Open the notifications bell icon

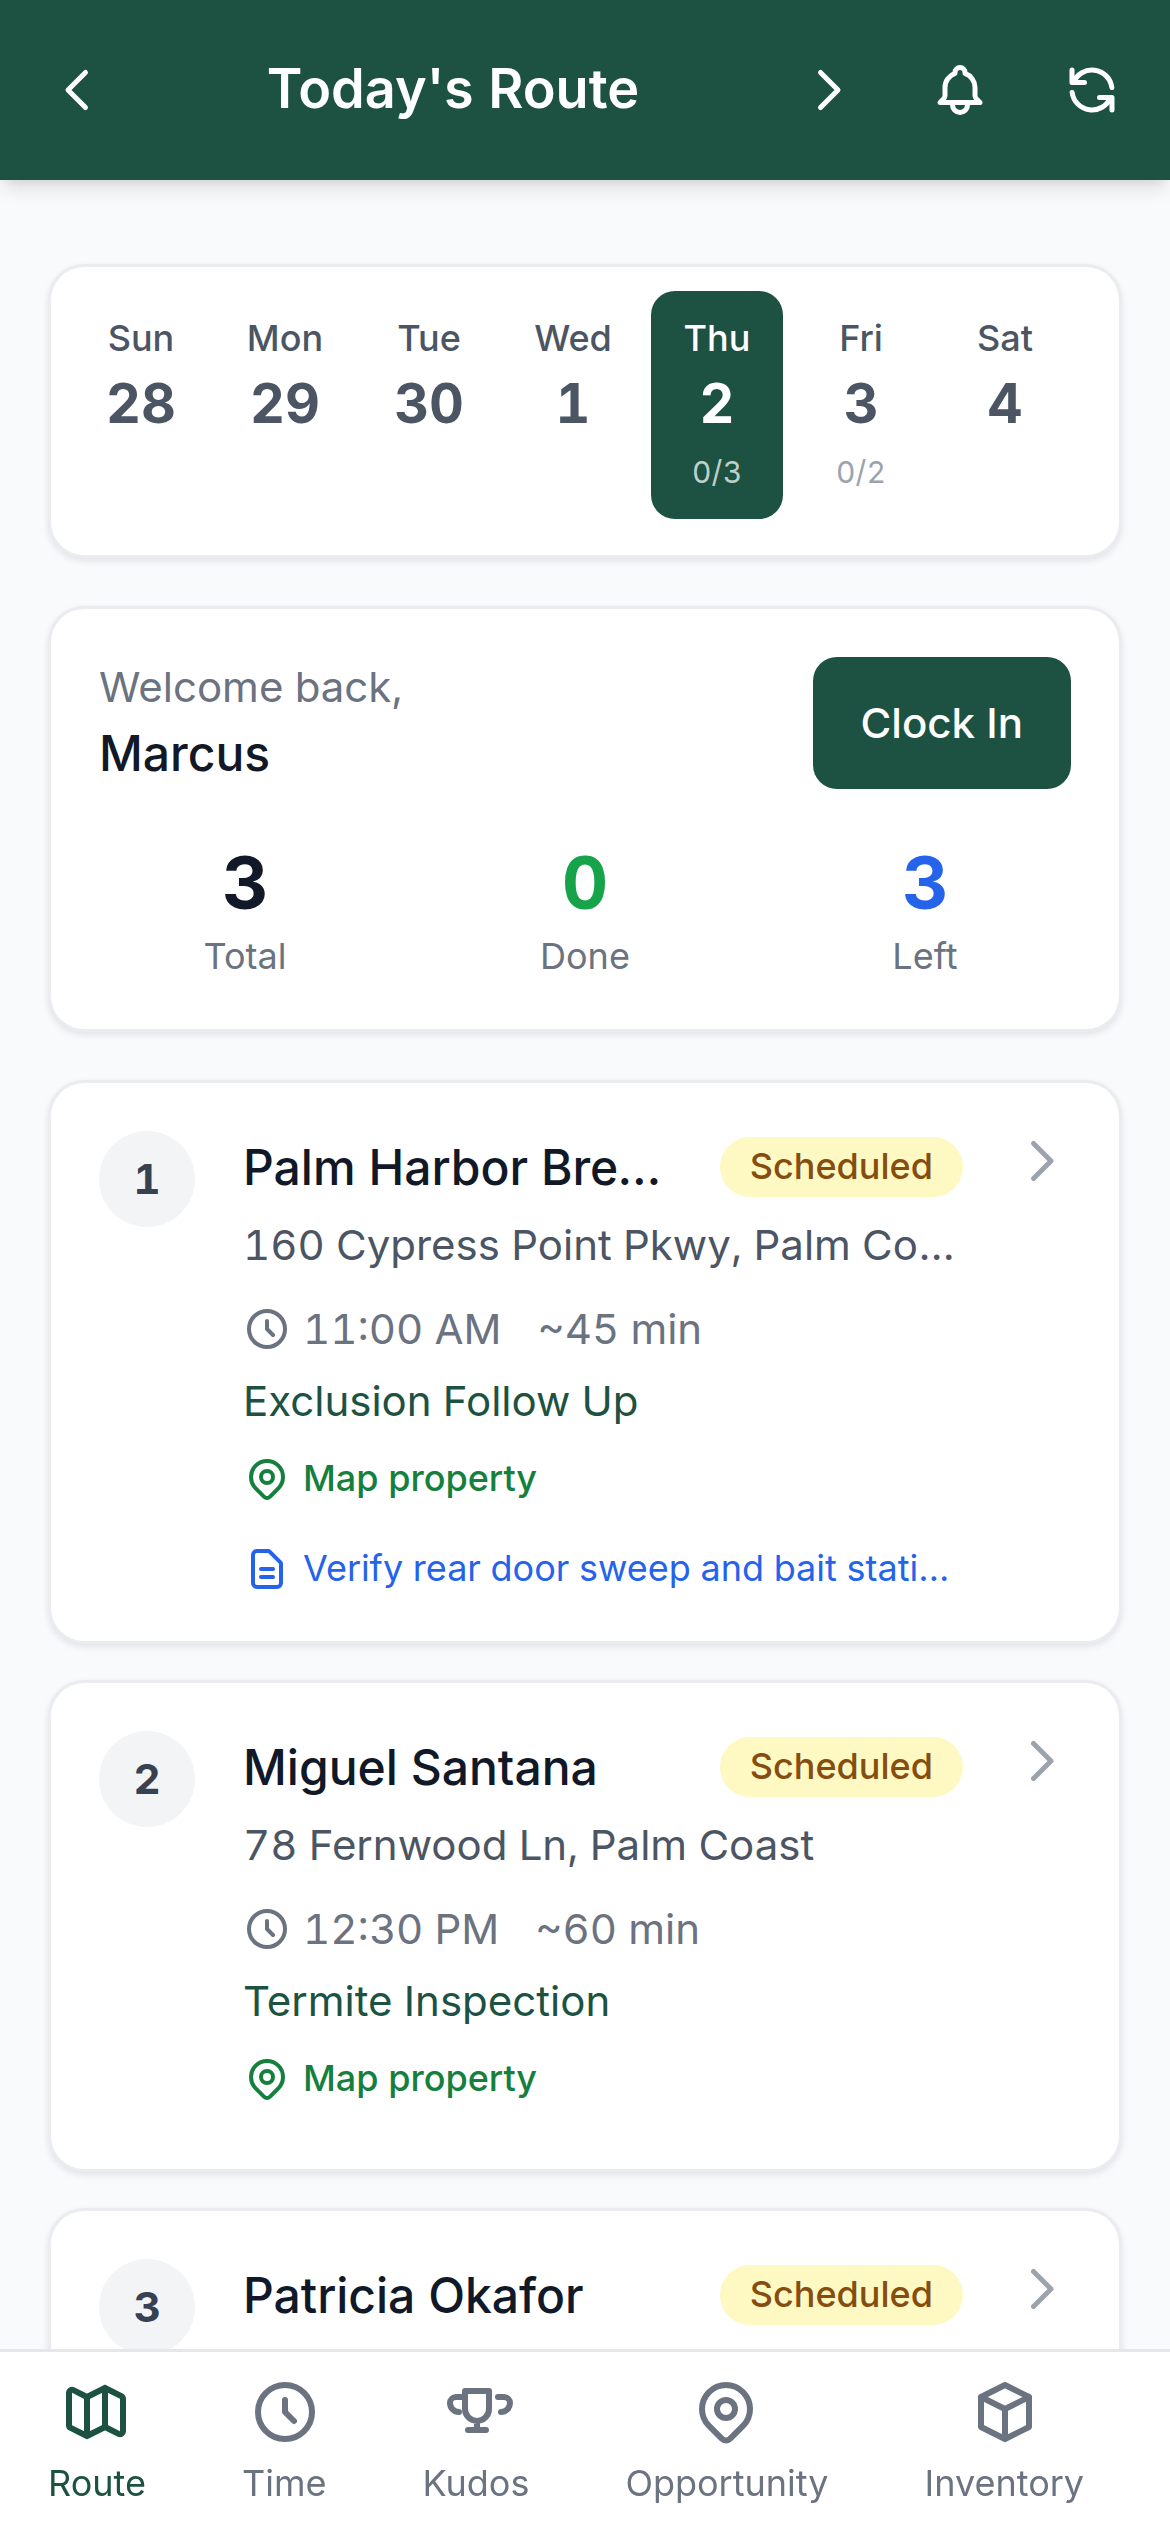coord(959,90)
